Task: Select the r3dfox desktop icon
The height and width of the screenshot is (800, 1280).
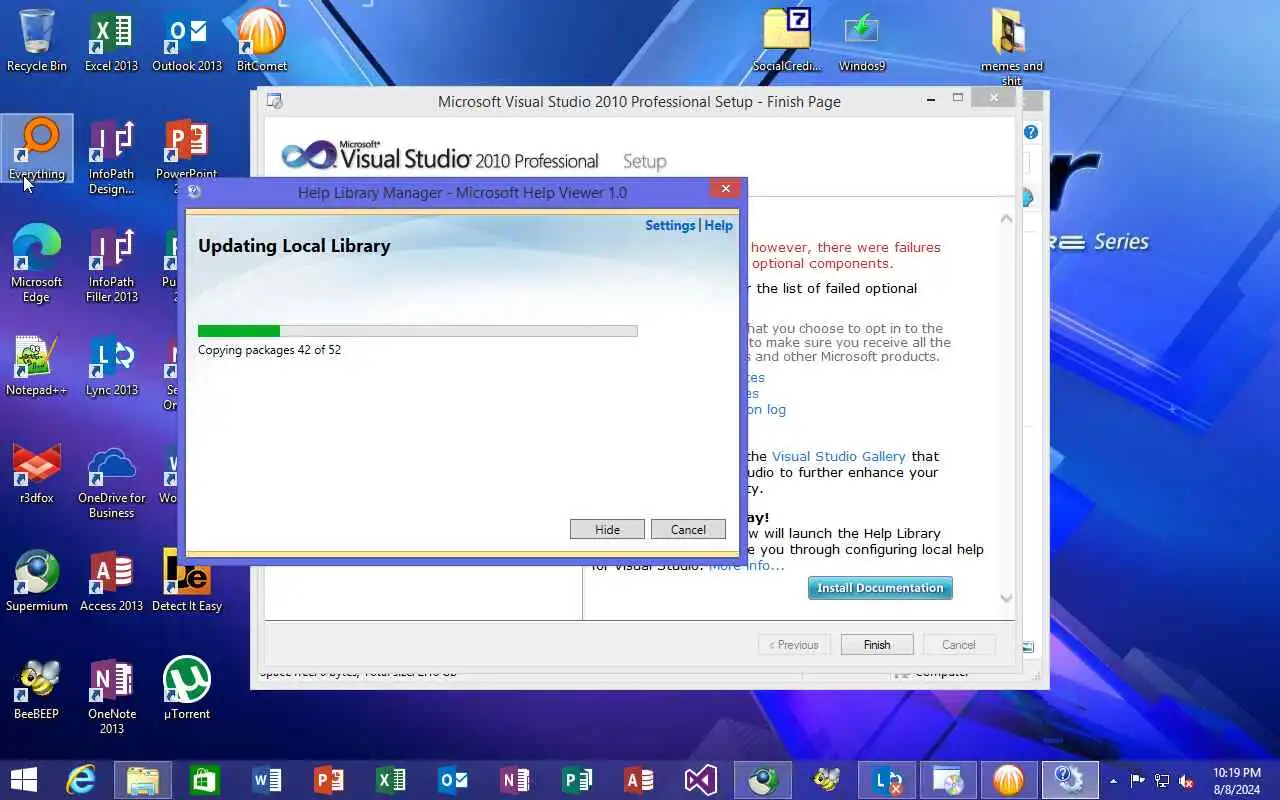Action: (x=37, y=473)
